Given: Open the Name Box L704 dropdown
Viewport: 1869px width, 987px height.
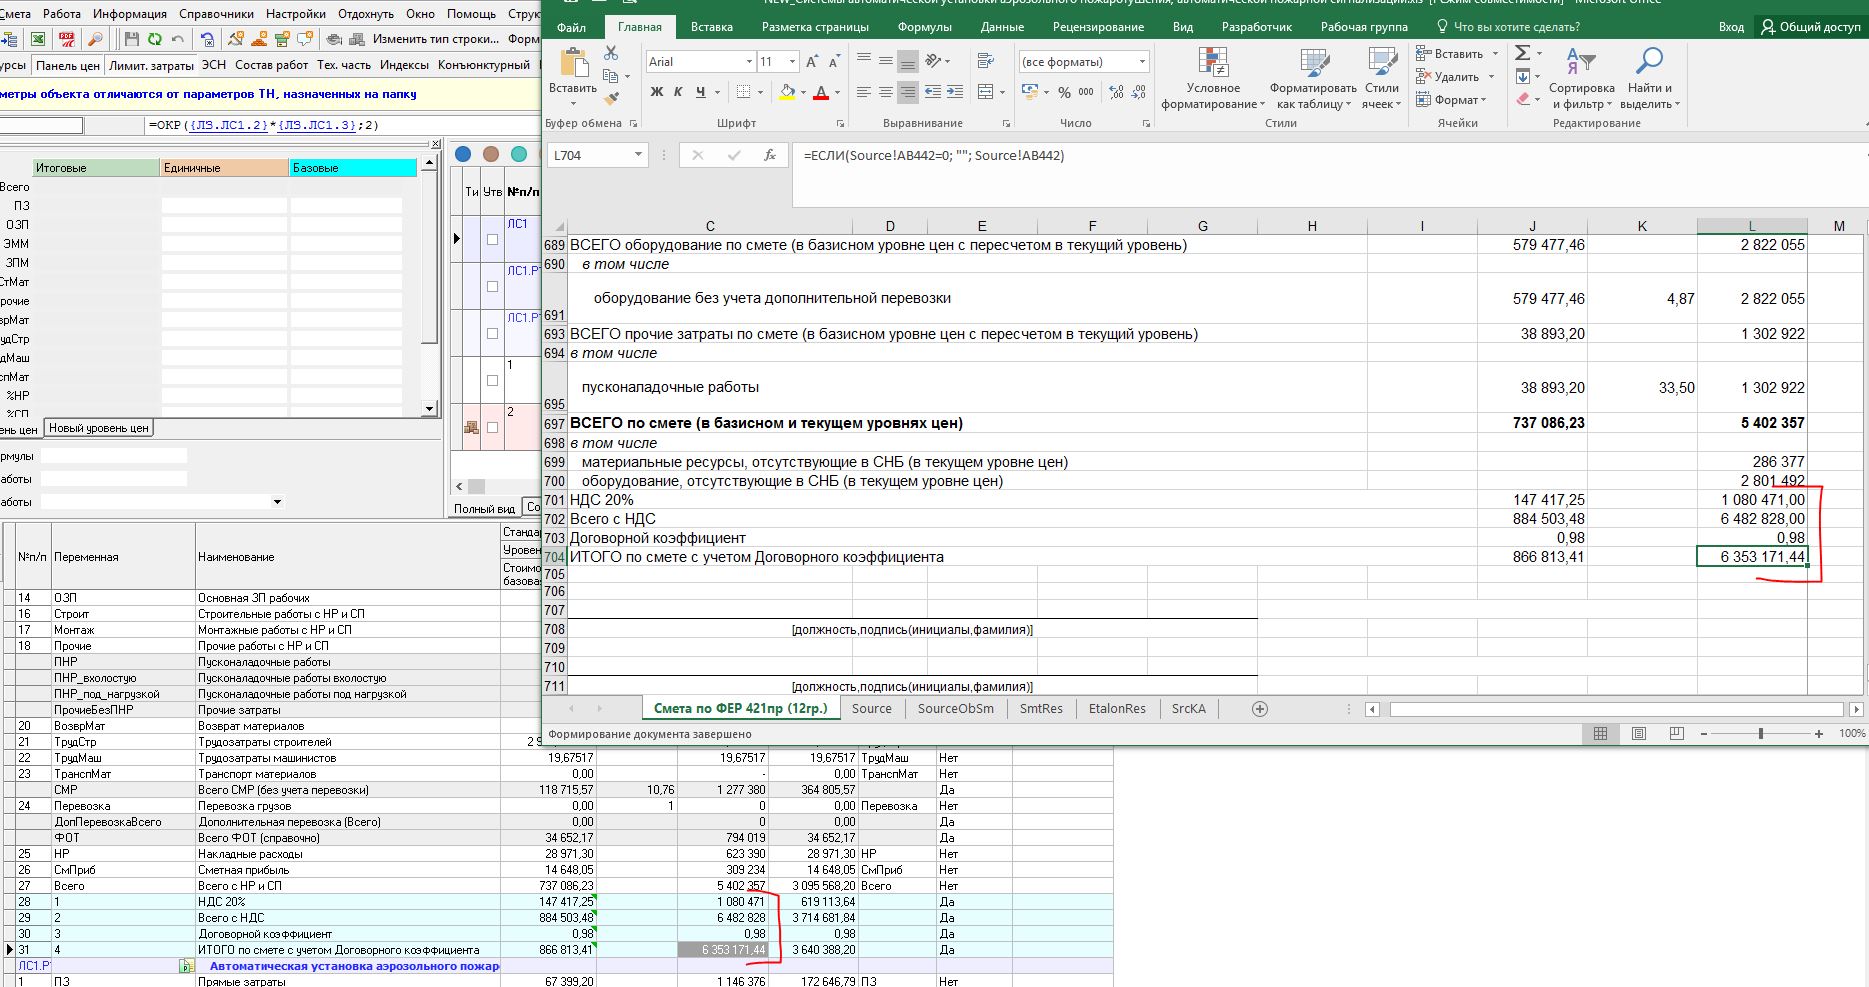Looking at the screenshot, I should 638,155.
